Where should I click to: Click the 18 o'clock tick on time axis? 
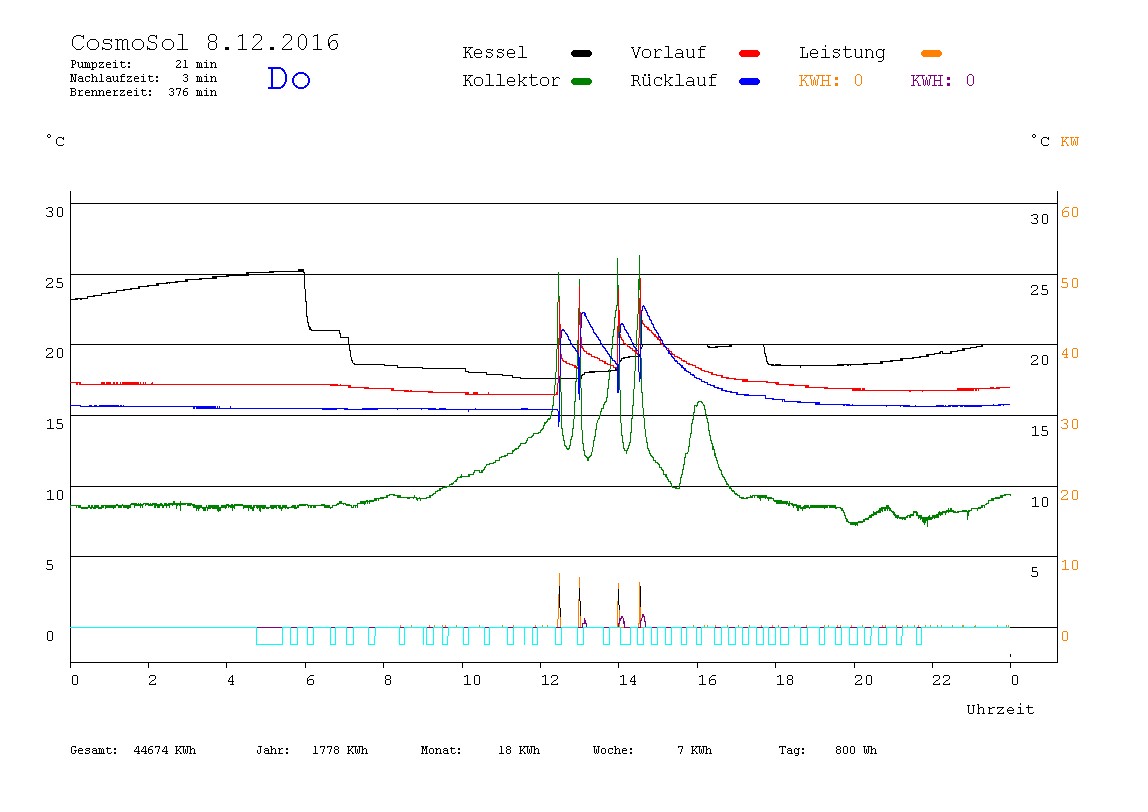[x=784, y=680]
